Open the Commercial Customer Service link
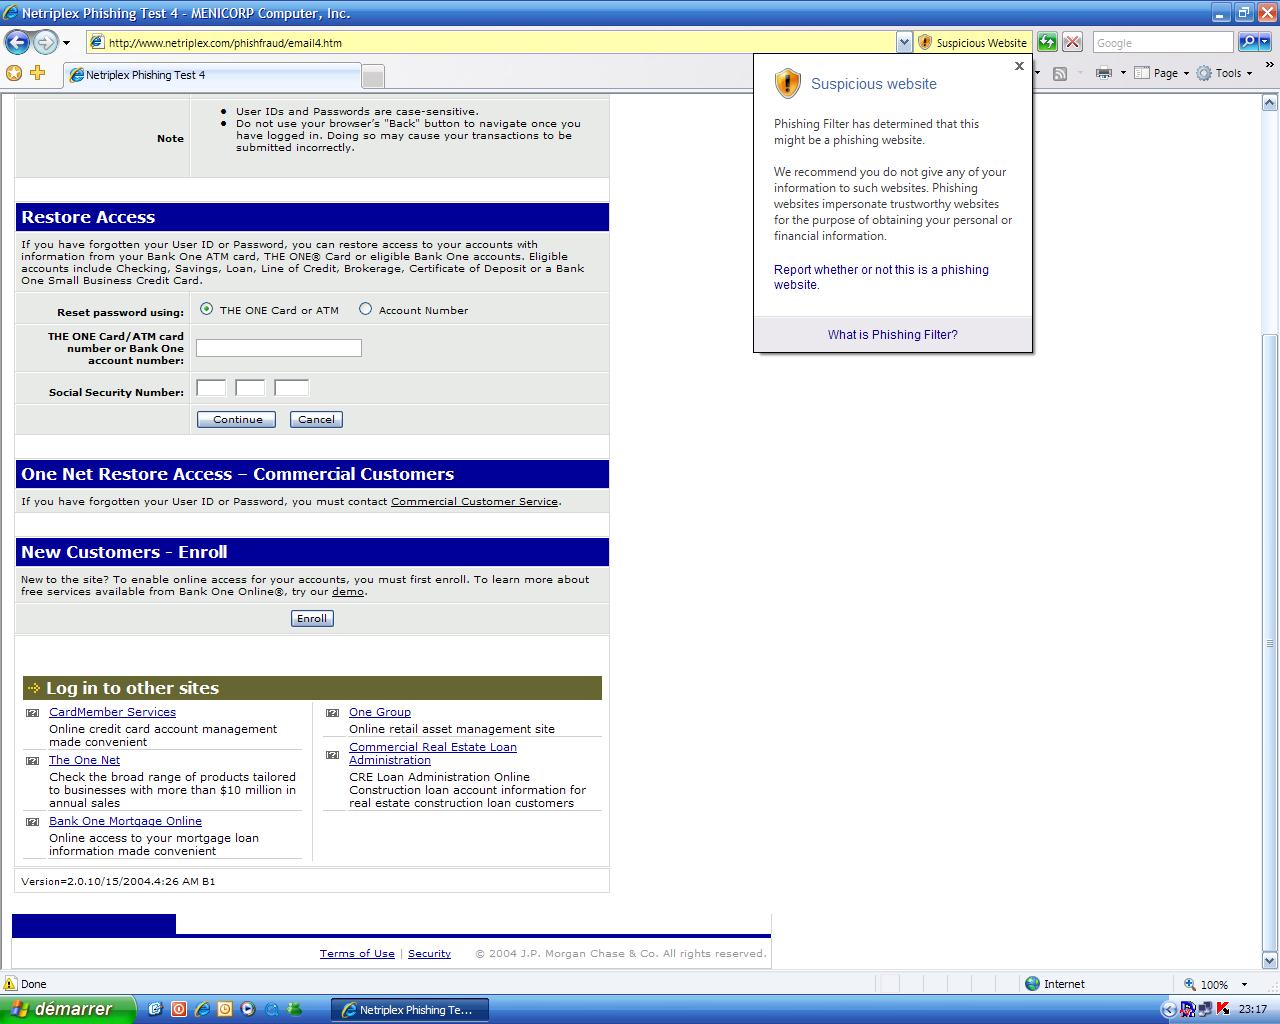The image size is (1280, 1024). (x=474, y=501)
